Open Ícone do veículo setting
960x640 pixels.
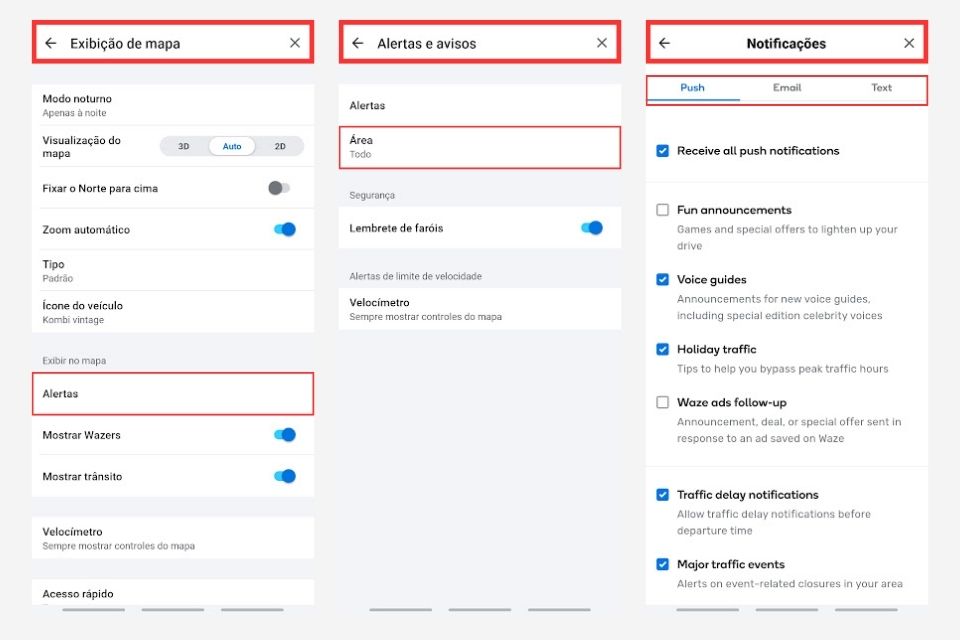coord(173,312)
